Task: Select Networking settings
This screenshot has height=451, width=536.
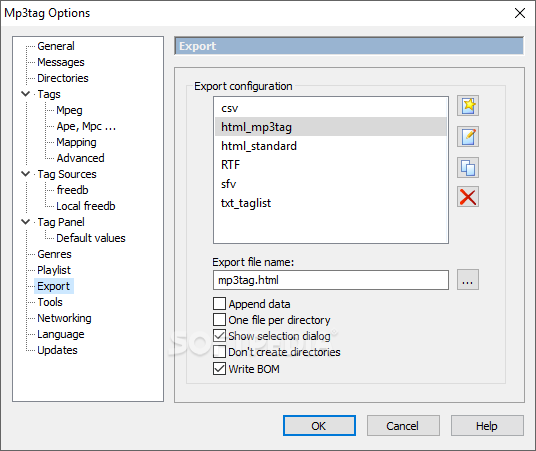Action: pos(64,318)
